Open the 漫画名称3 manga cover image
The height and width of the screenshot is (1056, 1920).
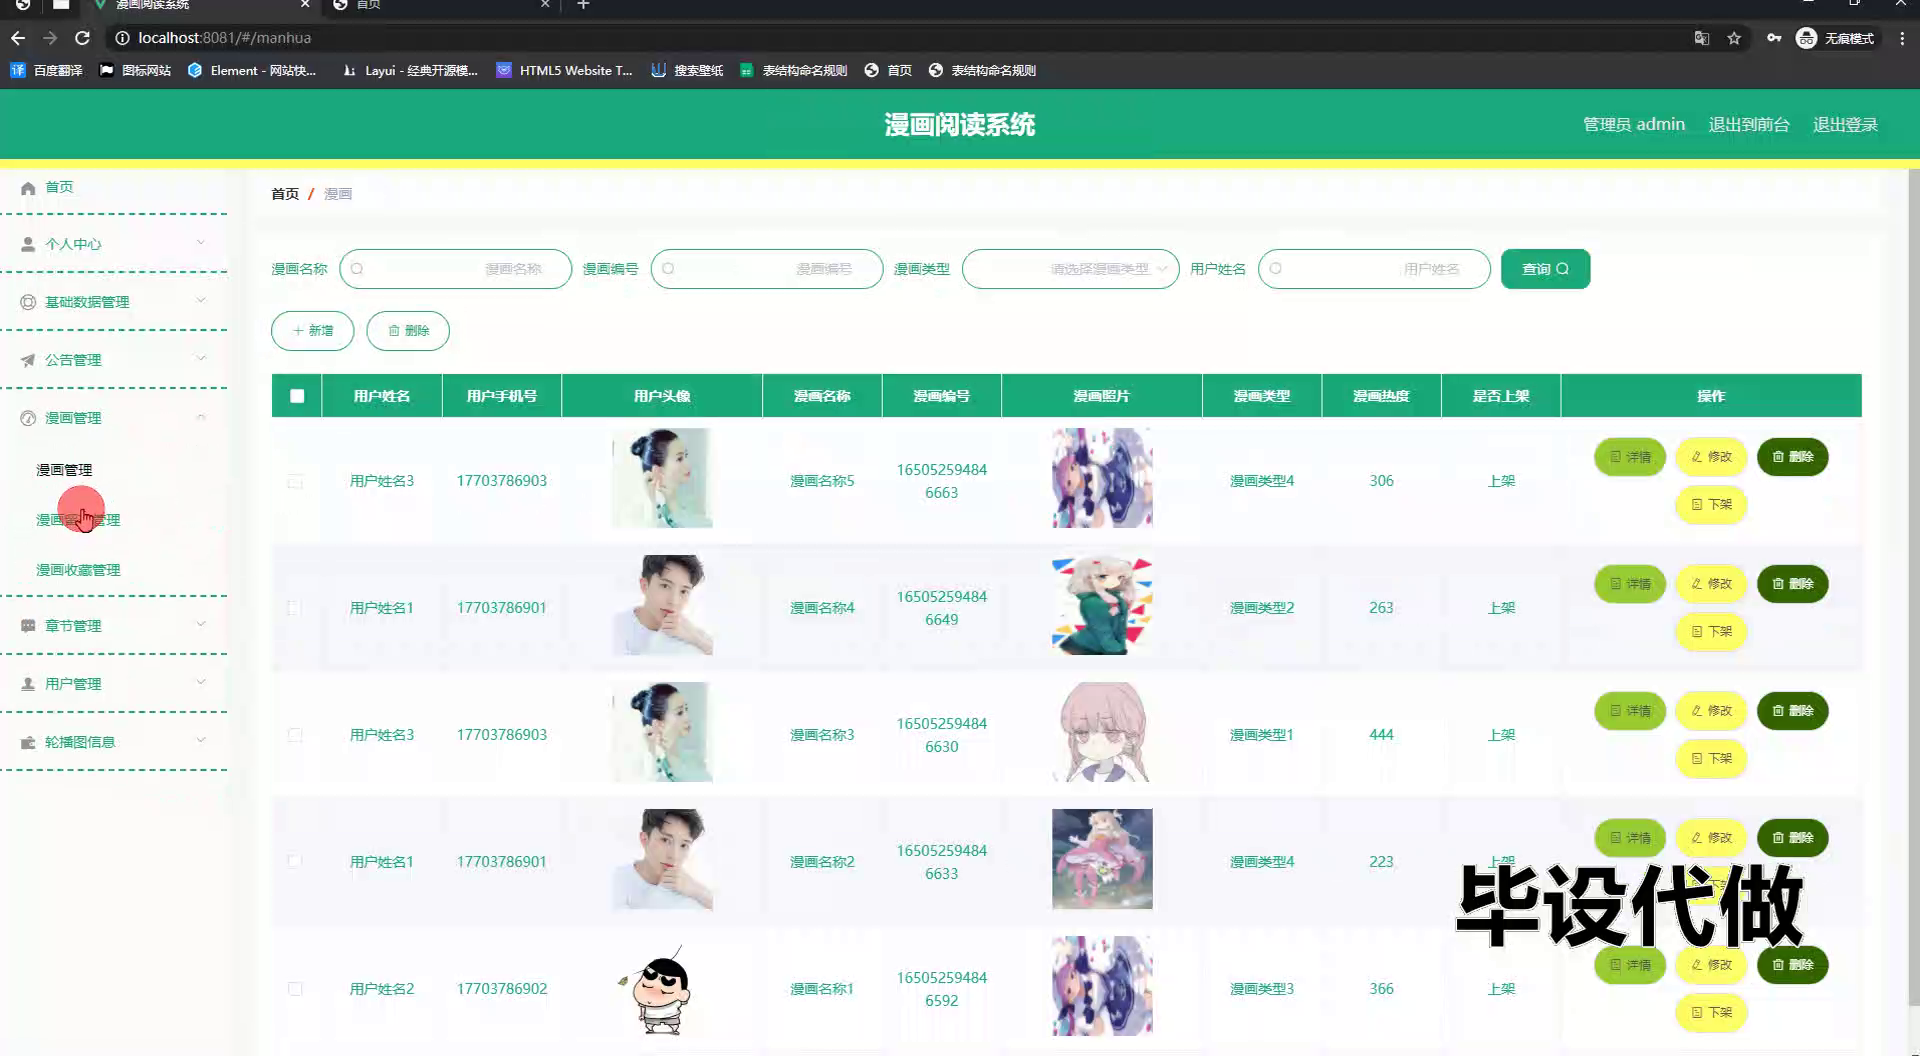tap(1102, 732)
